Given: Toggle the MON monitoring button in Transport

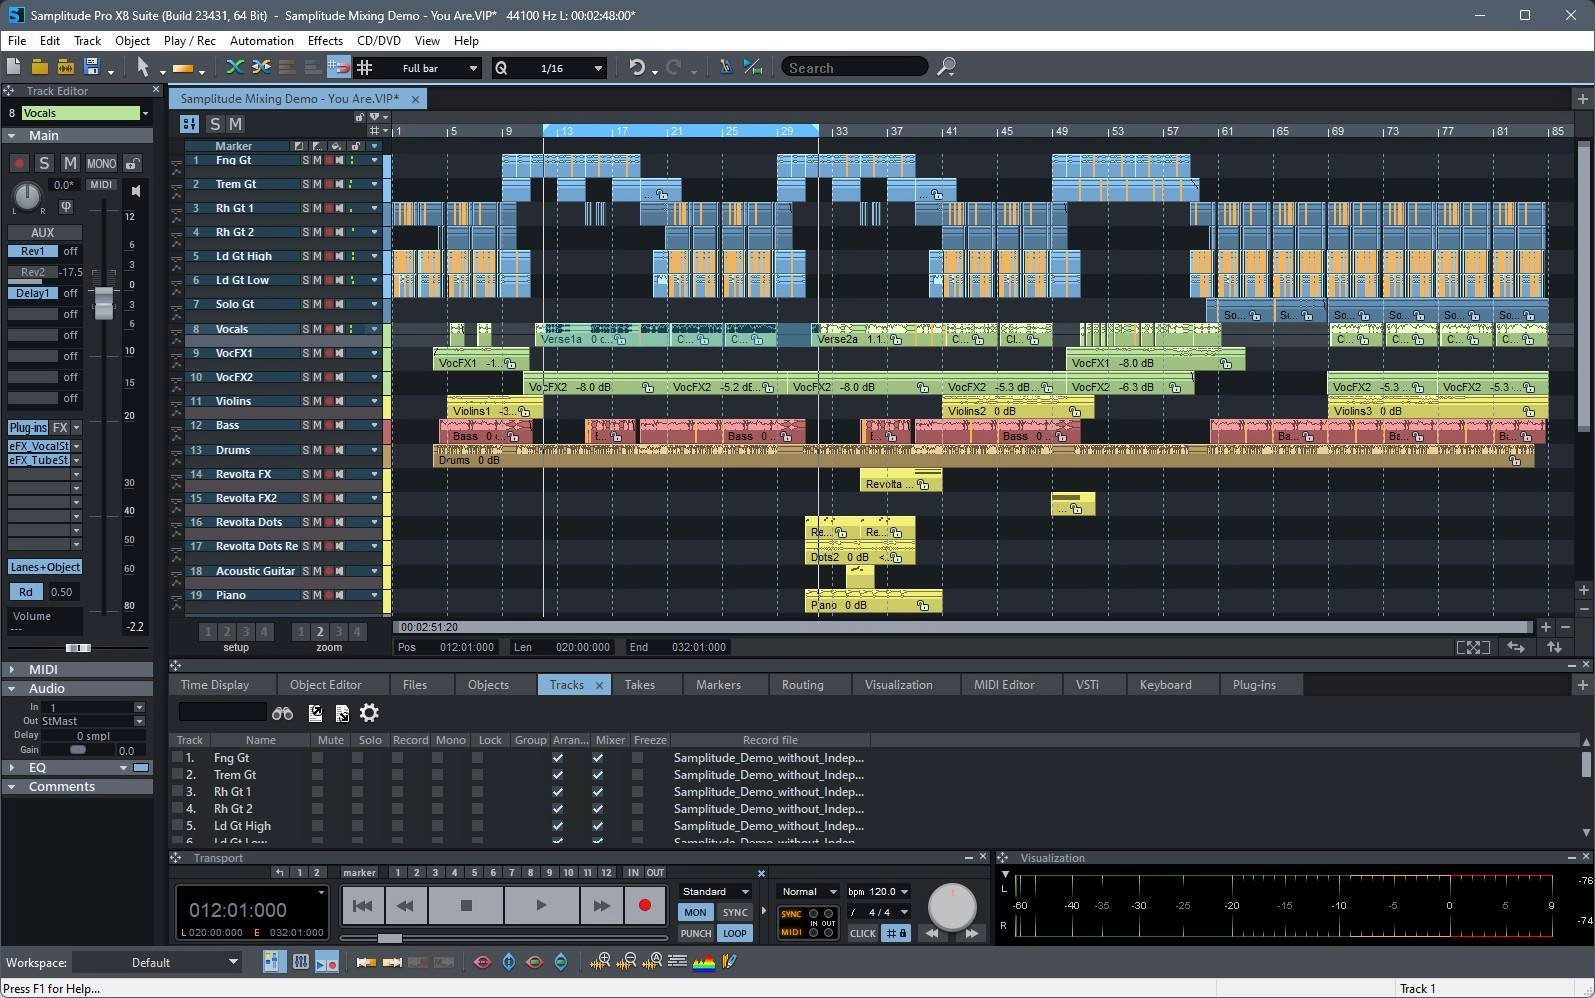Looking at the screenshot, I should (x=695, y=912).
